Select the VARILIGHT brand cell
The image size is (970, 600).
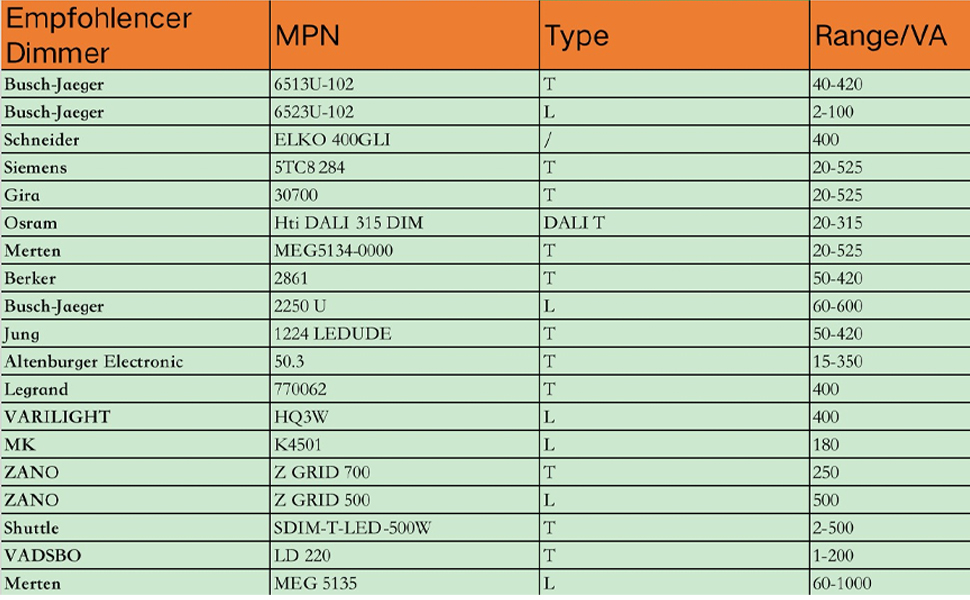point(135,417)
